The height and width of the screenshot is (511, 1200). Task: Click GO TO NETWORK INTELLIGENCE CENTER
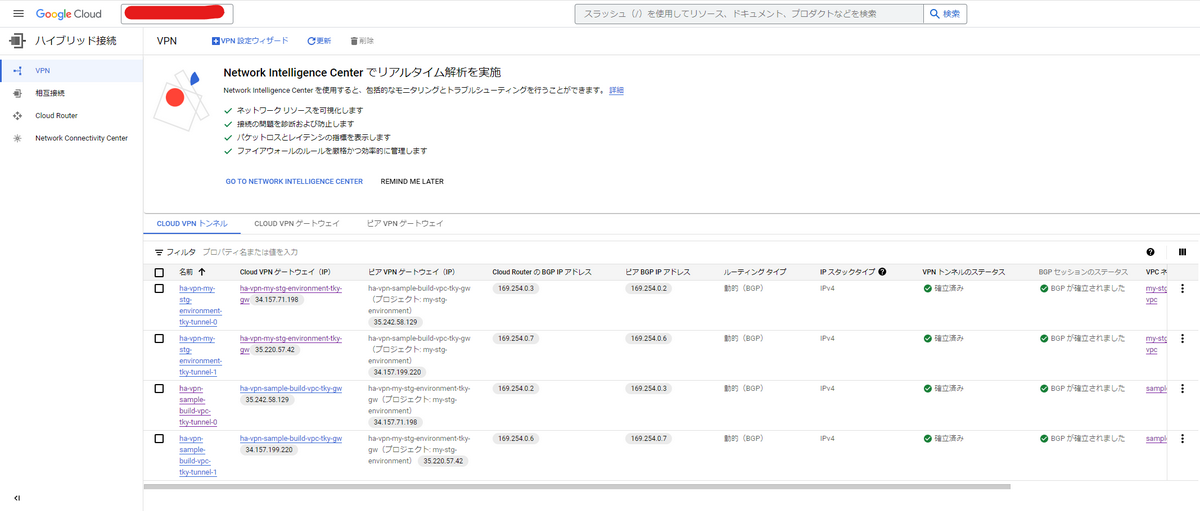(x=294, y=182)
